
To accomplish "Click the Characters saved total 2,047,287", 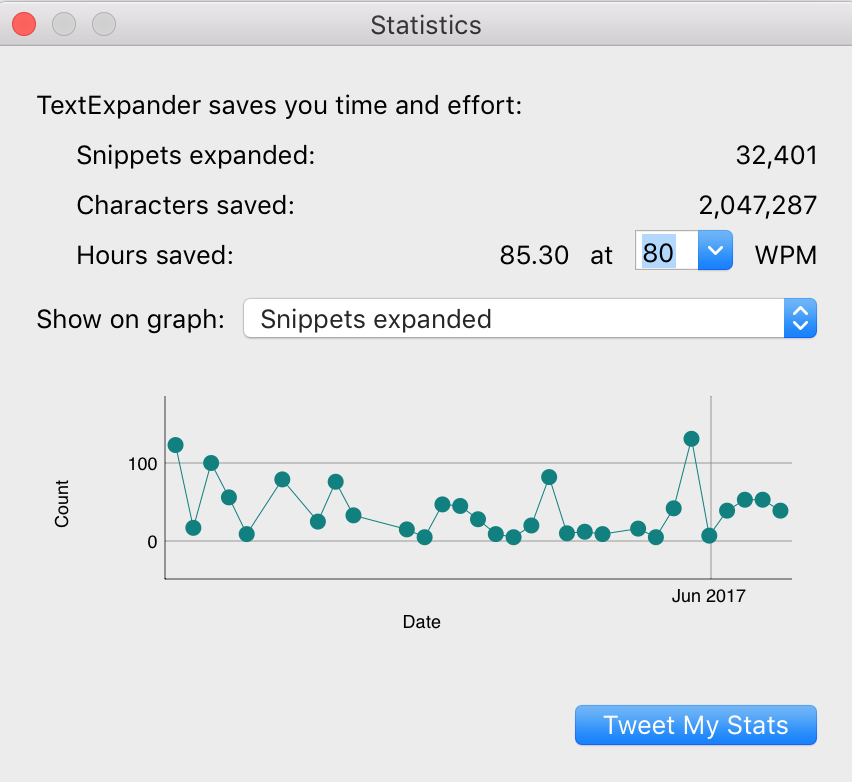I will pos(757,205).
